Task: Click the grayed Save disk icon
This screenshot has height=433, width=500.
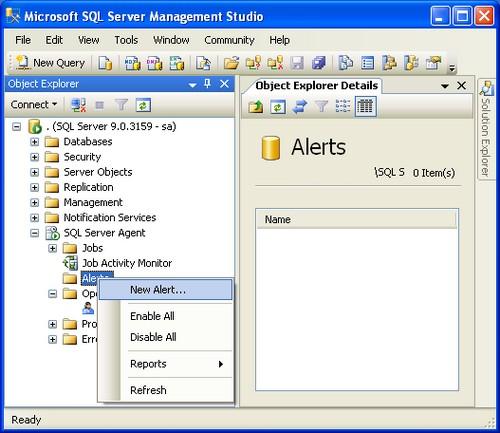Action: pos(297,63)
